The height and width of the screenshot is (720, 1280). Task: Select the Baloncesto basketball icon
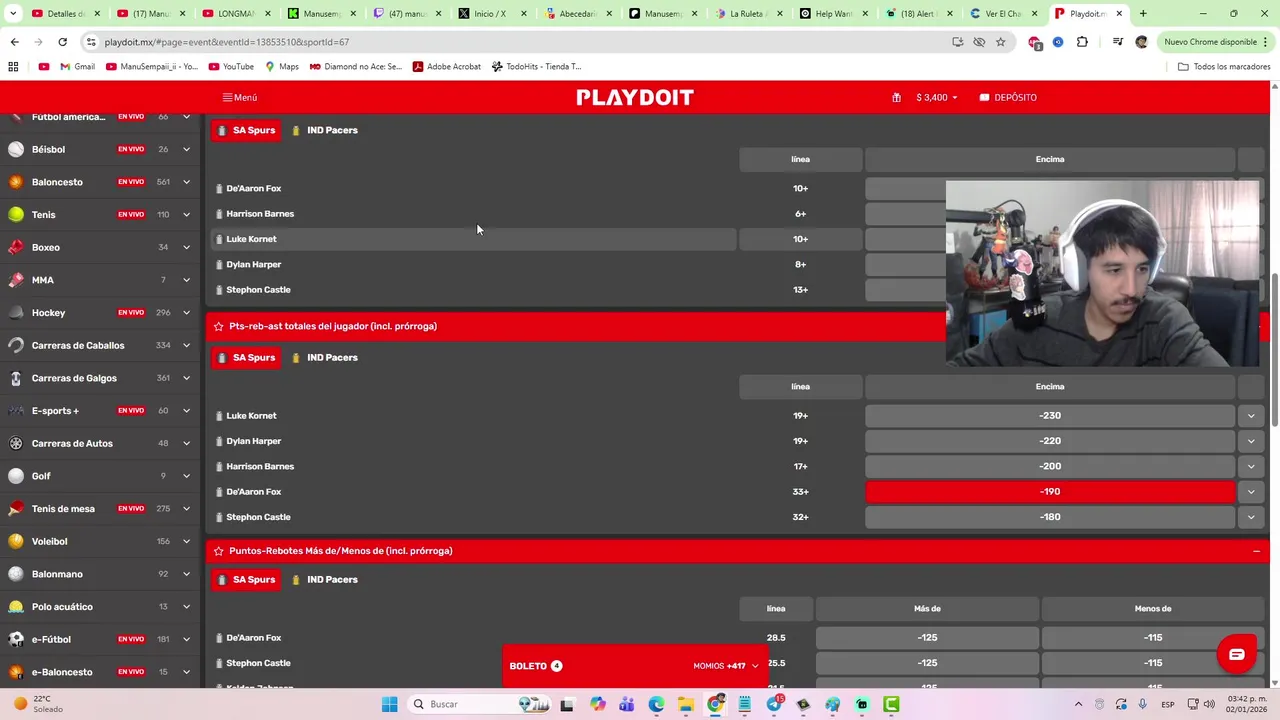16,182
